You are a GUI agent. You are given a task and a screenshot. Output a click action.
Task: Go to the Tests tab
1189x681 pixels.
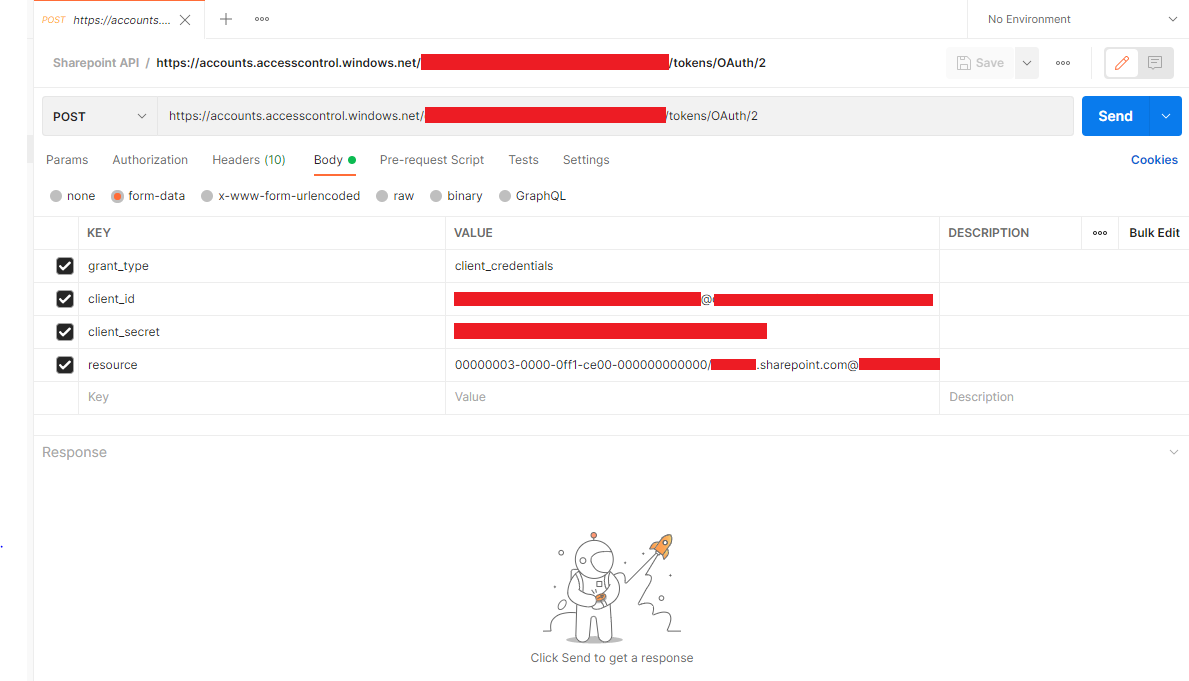[x=523, y=160]
